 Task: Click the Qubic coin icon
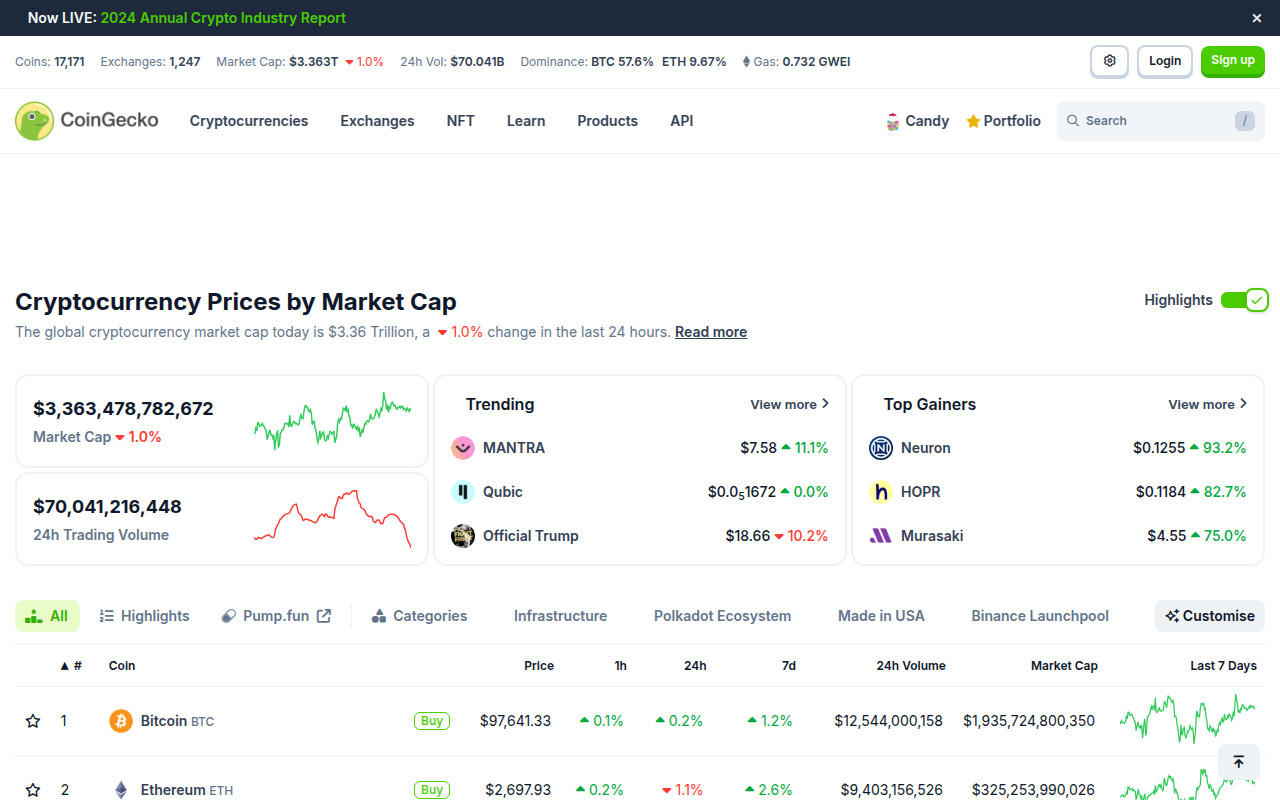(462, 492)
